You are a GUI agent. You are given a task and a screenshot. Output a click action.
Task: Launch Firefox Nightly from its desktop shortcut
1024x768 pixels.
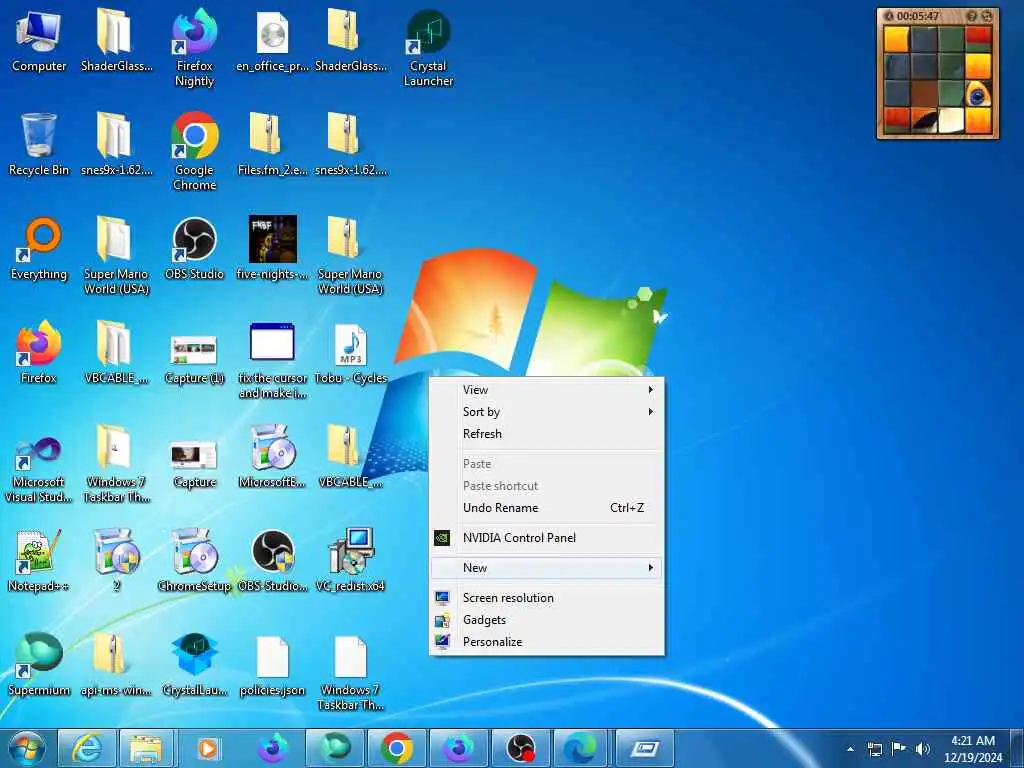pos(194,48)
